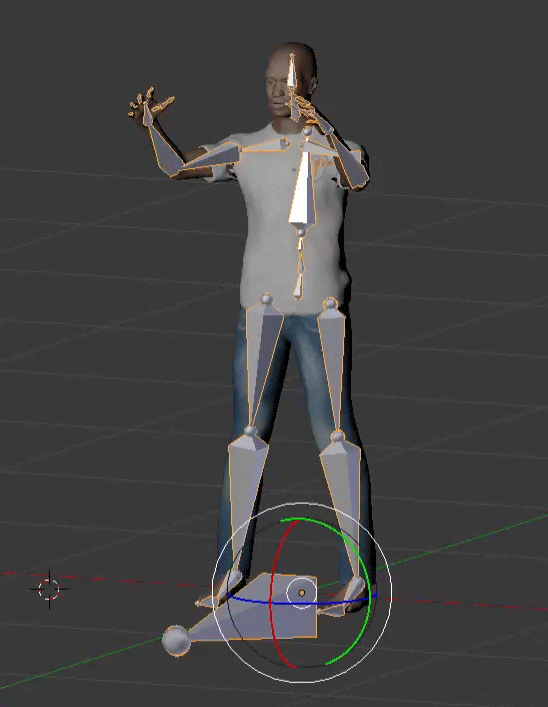Click the raised hand's finger bones

click(x=150, y=103)
